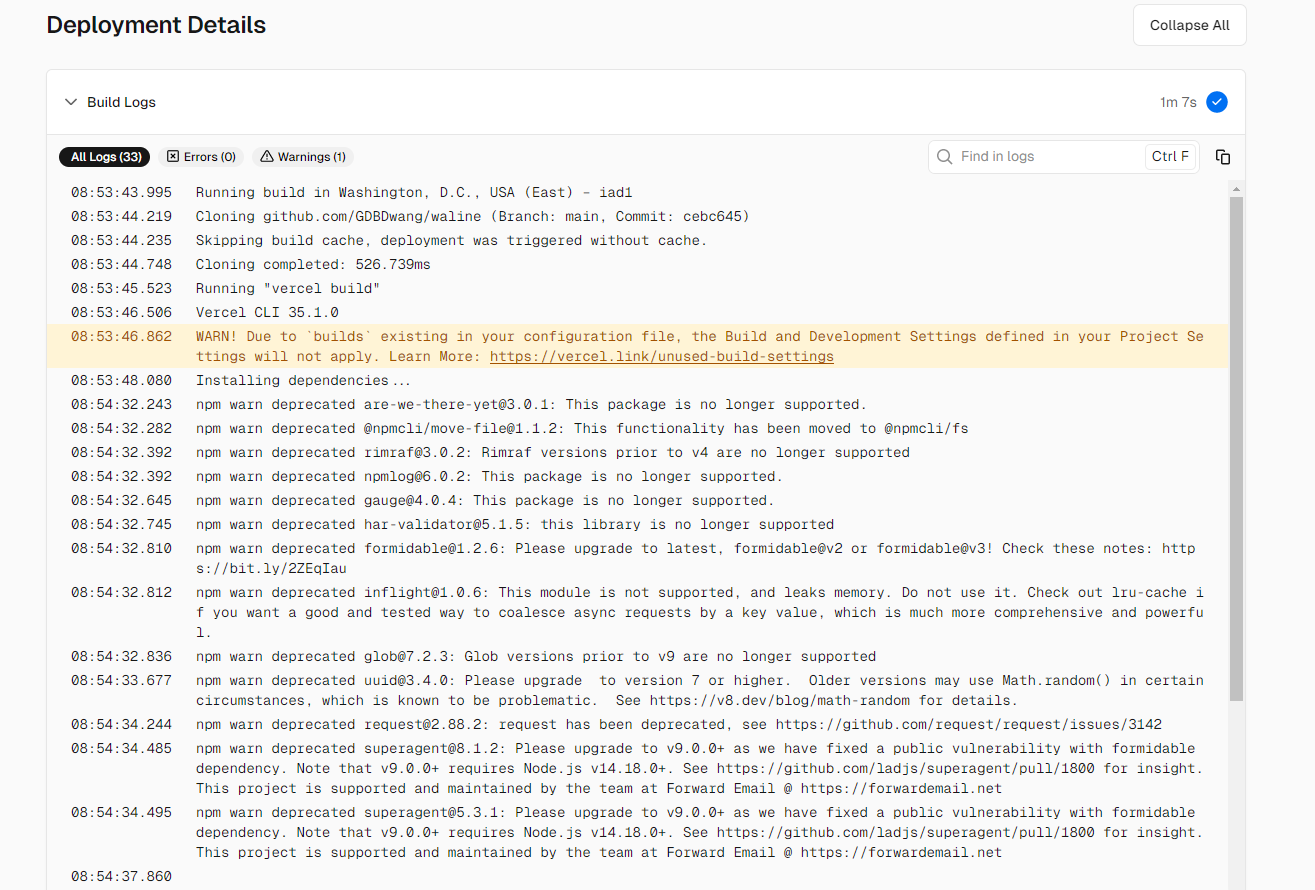Click the Ctrl F shortcut badge
Image resolution: width=1315 pixels, height=890 pixels.
(x=1170, y=157)
